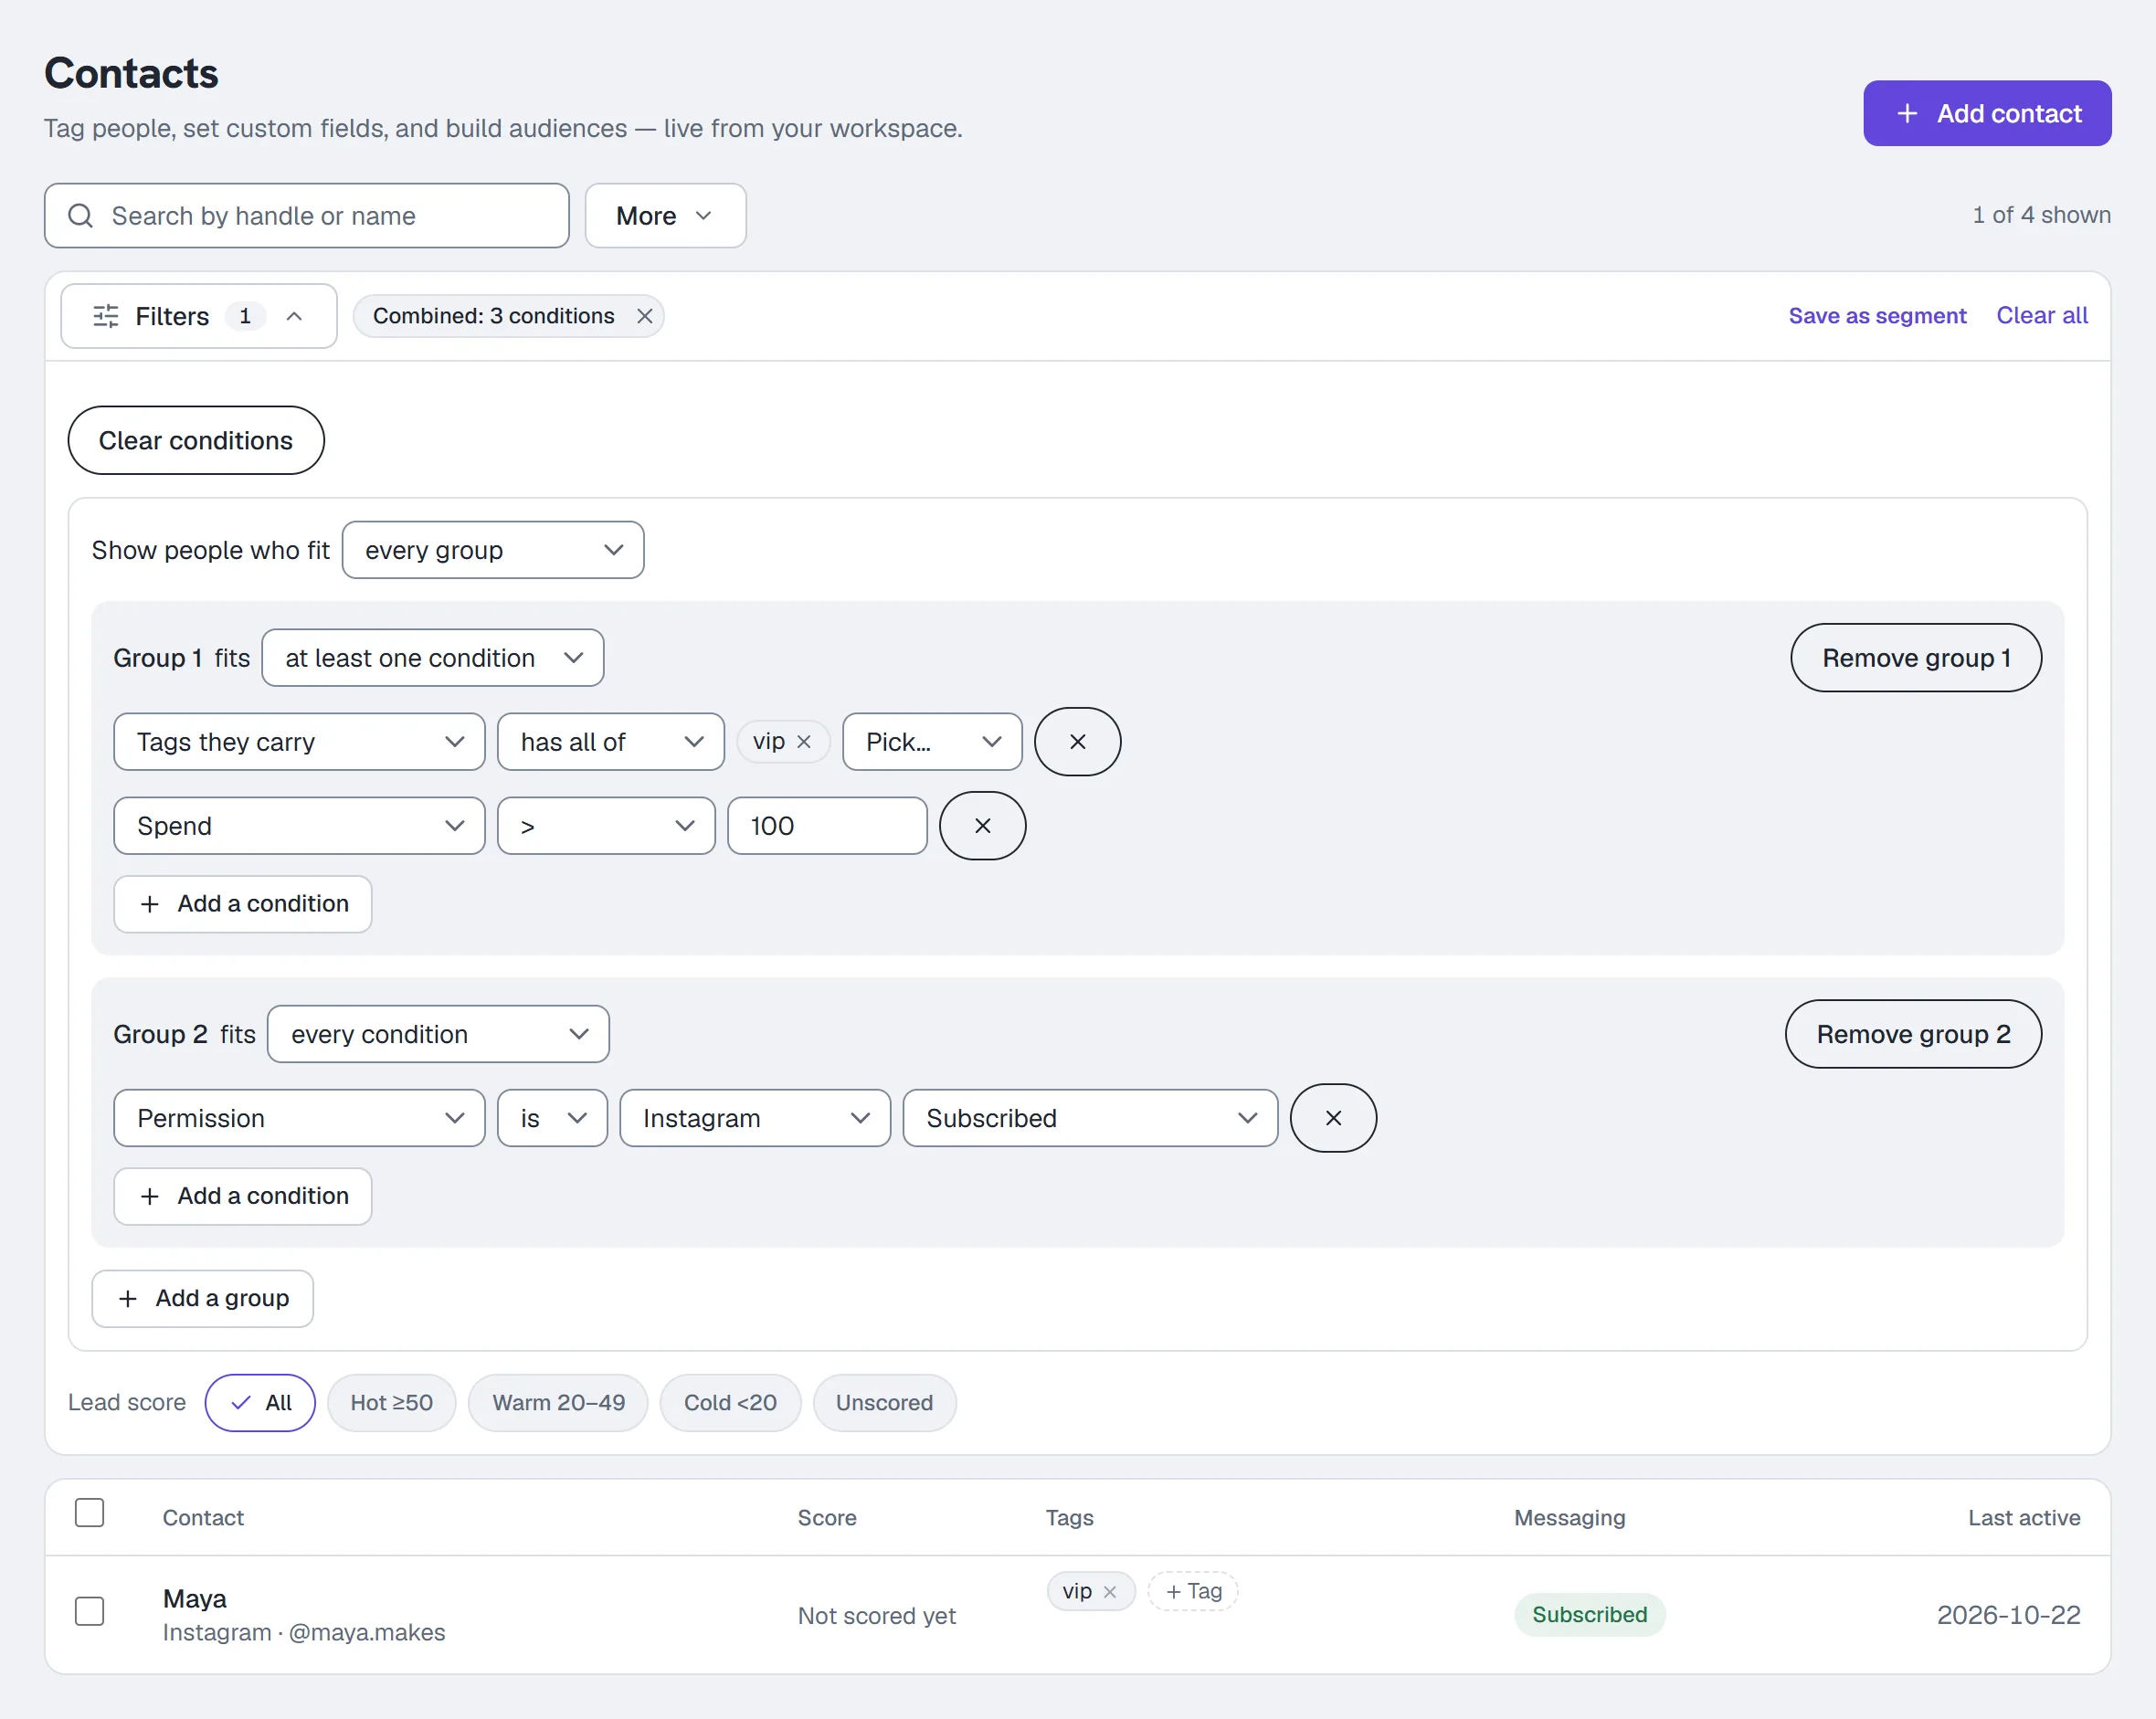Select the Hot ≥50 lead score chip
Screen dimensions: 2156x1719
[x=392, y=1402]
